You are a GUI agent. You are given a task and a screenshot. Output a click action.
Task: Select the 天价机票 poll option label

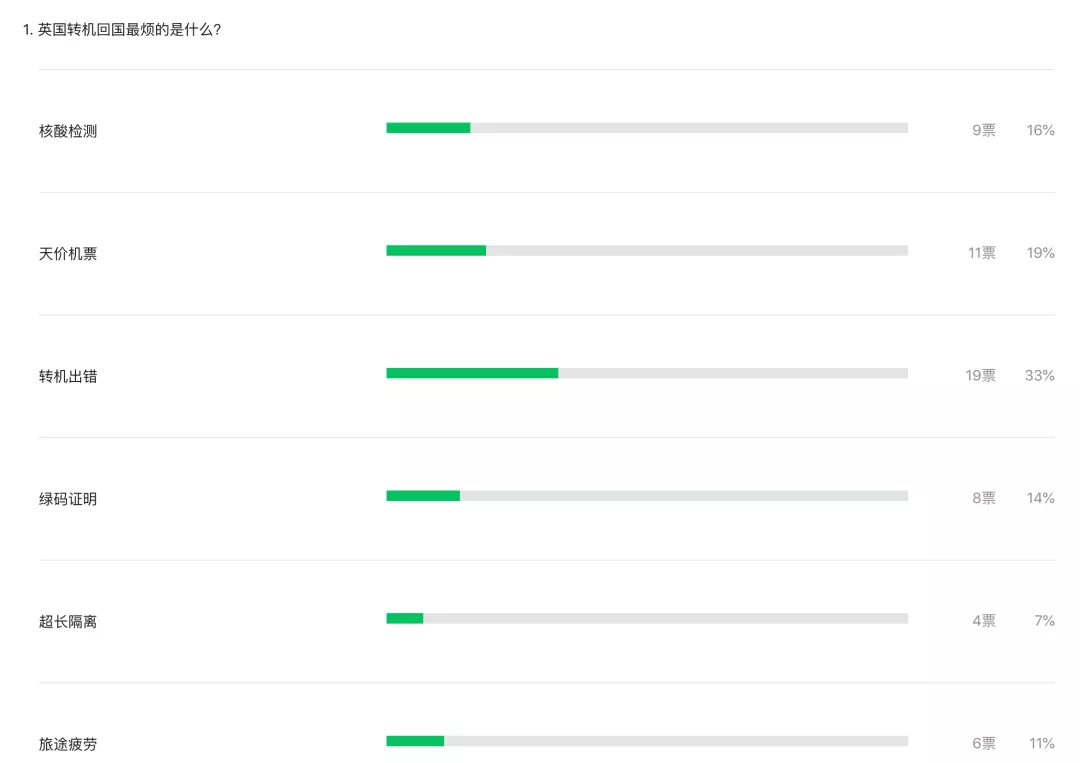(x=68, y=254)
